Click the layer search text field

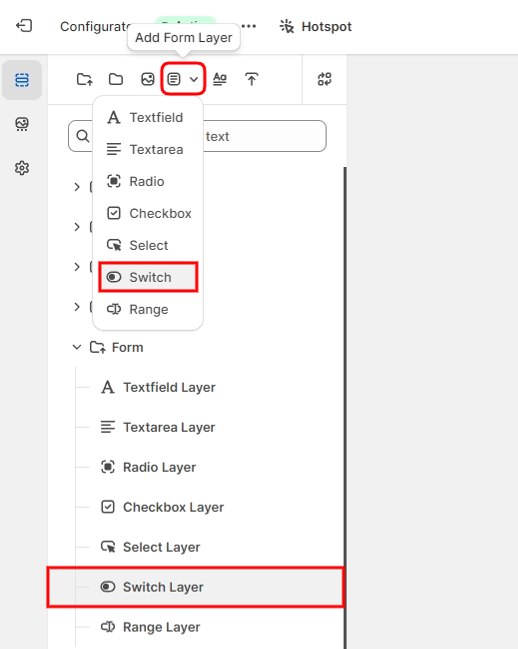pyautogui.click(x=197, y=136)
